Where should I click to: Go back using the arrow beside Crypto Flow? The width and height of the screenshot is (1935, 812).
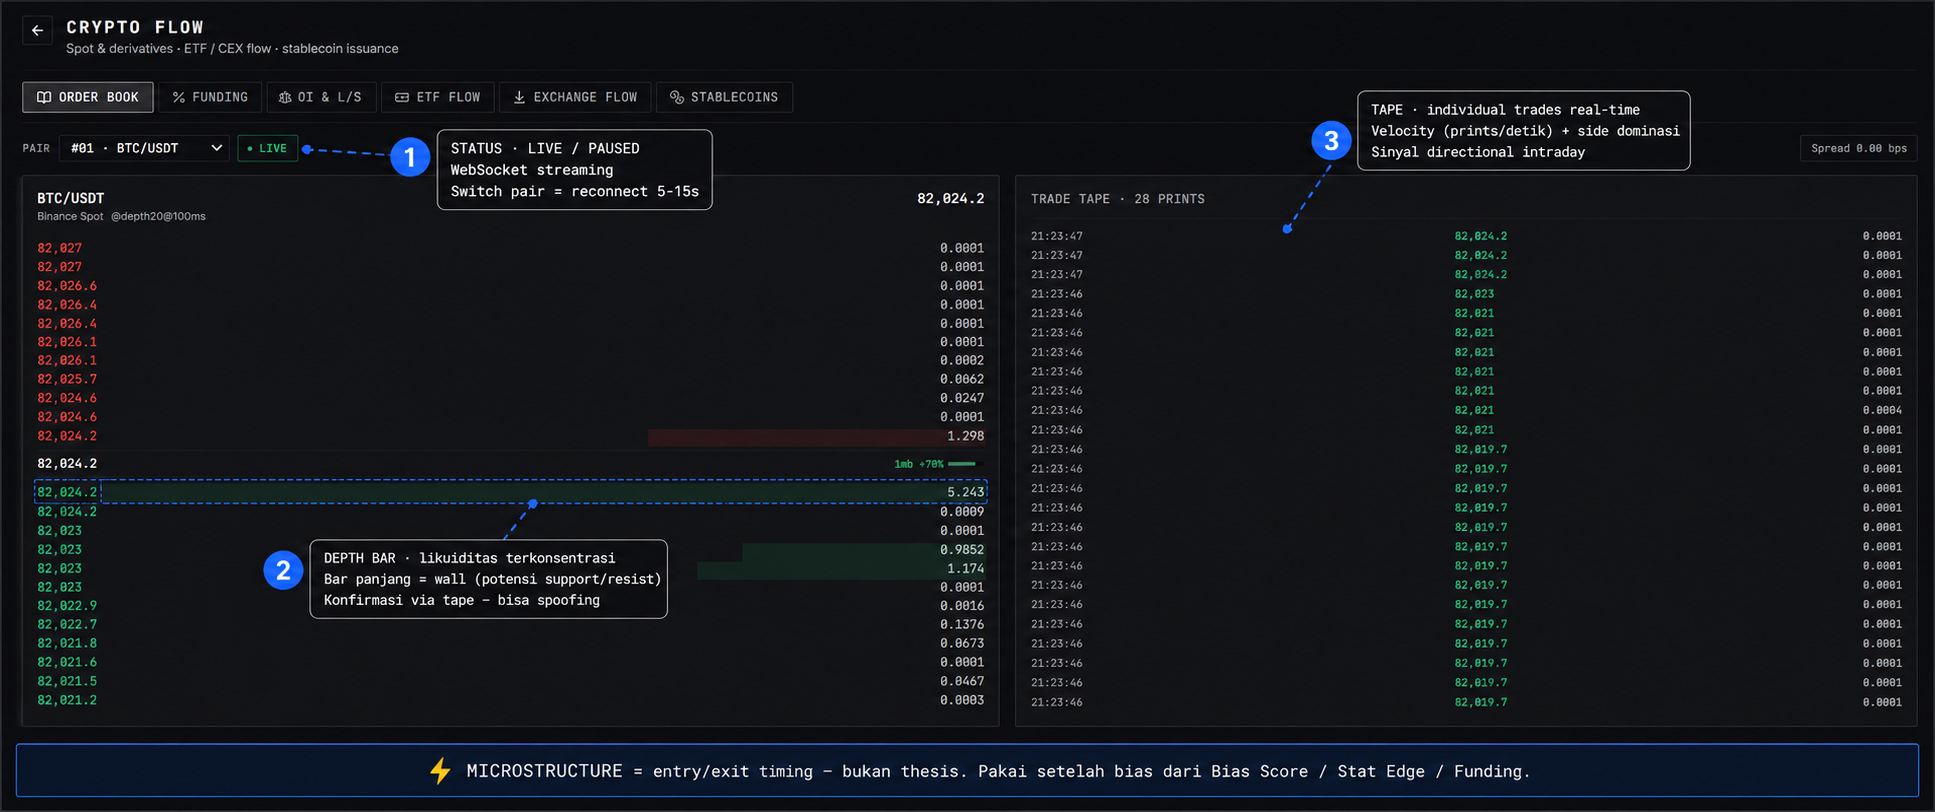pos(37,30)
